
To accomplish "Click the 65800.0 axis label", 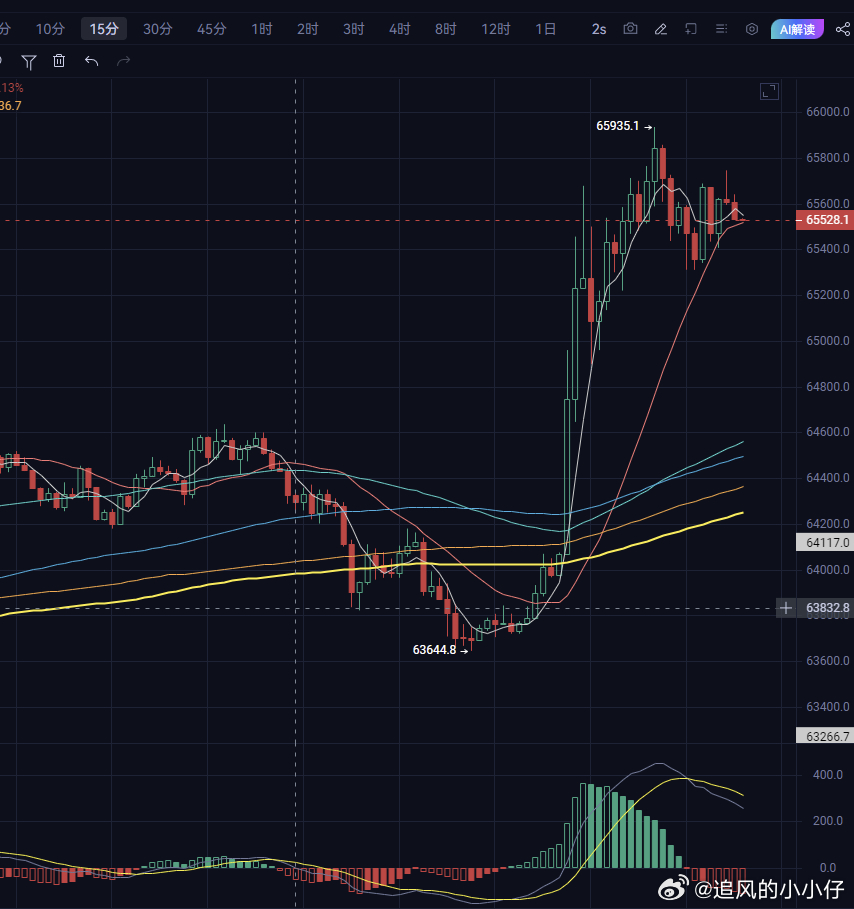I will coord(828,158).
